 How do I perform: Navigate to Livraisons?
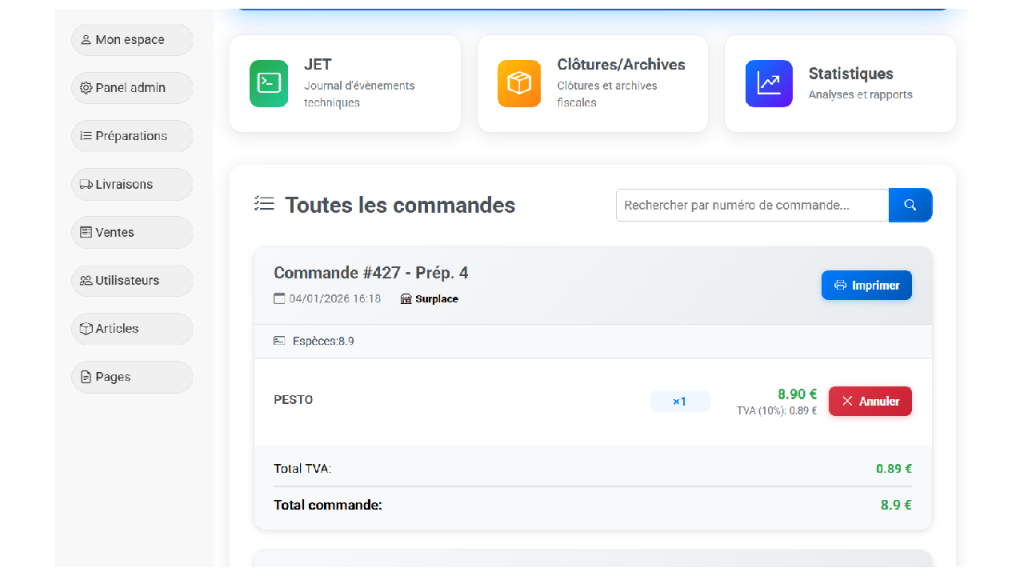(131, 184)
